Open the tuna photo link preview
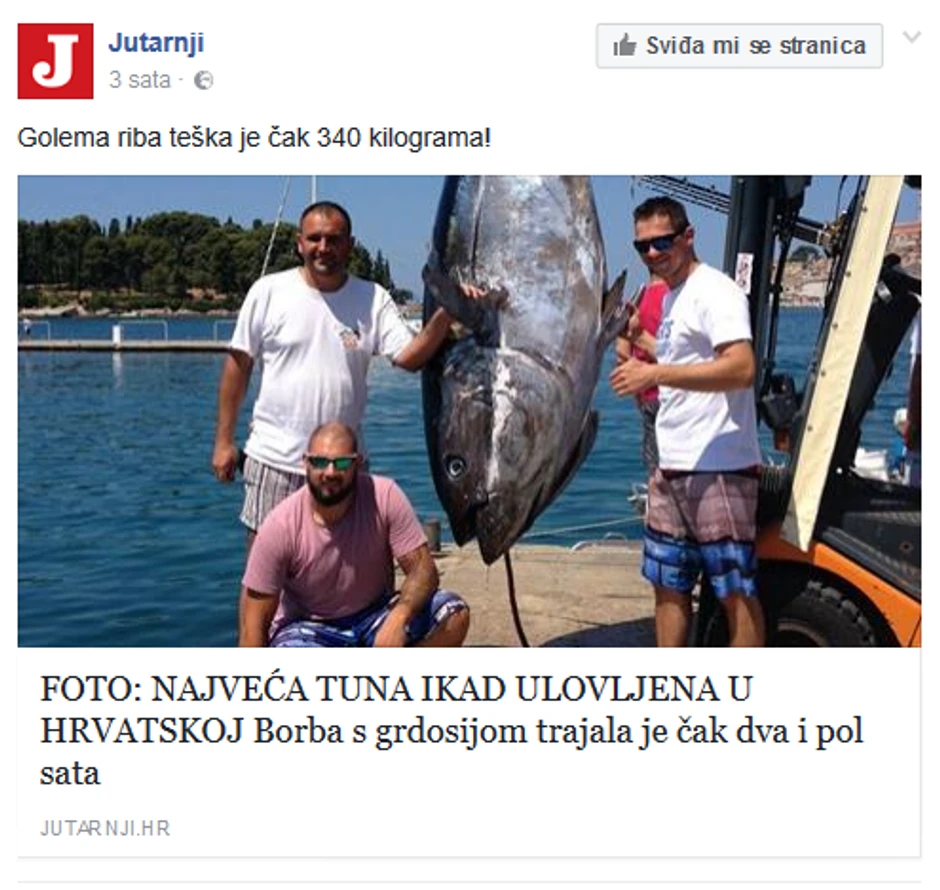Viewport: 940px width, 890px height. (469, 411)
